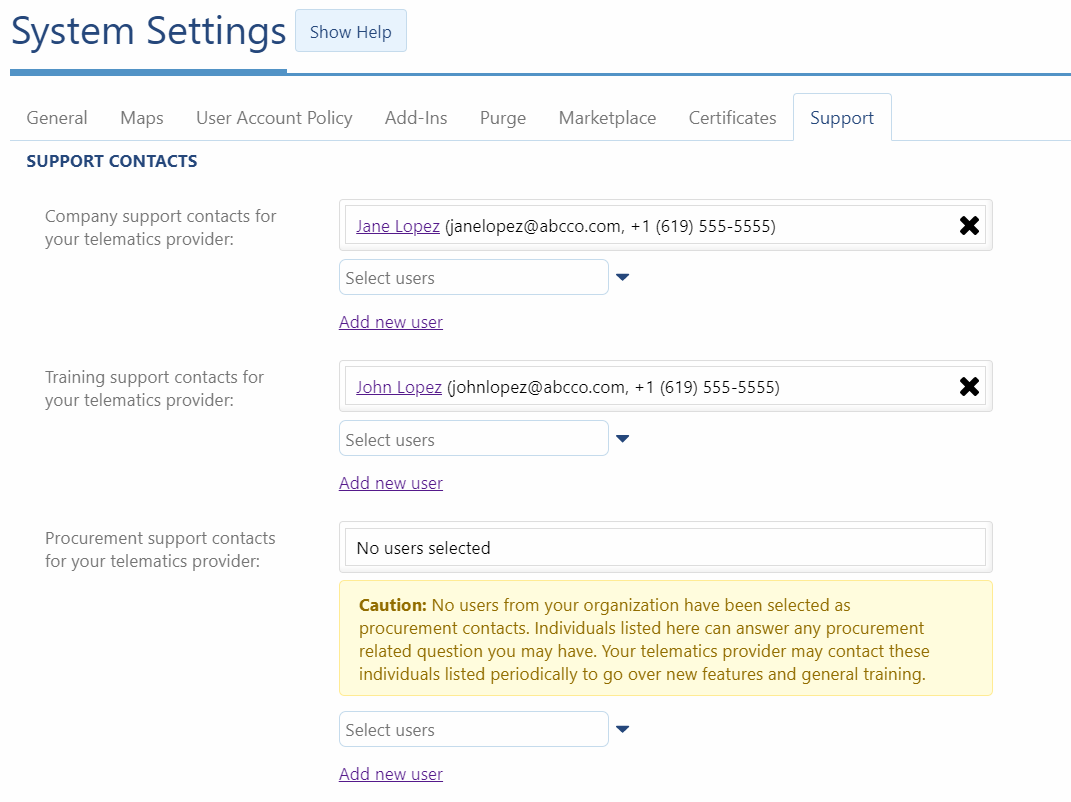Click Add new user under procurement contacts

pyautogui.click(x=391, y=774)
